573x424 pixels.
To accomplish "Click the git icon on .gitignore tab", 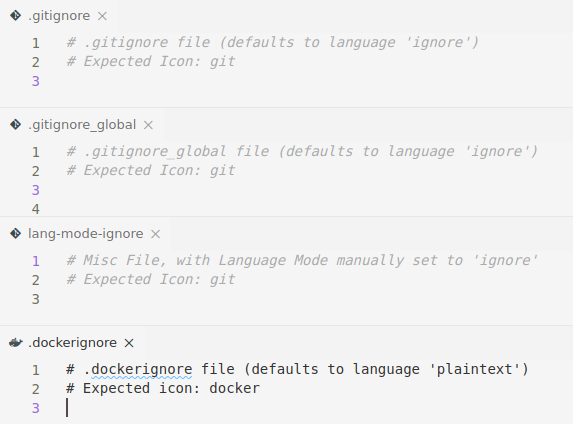I will pos(15,16).
